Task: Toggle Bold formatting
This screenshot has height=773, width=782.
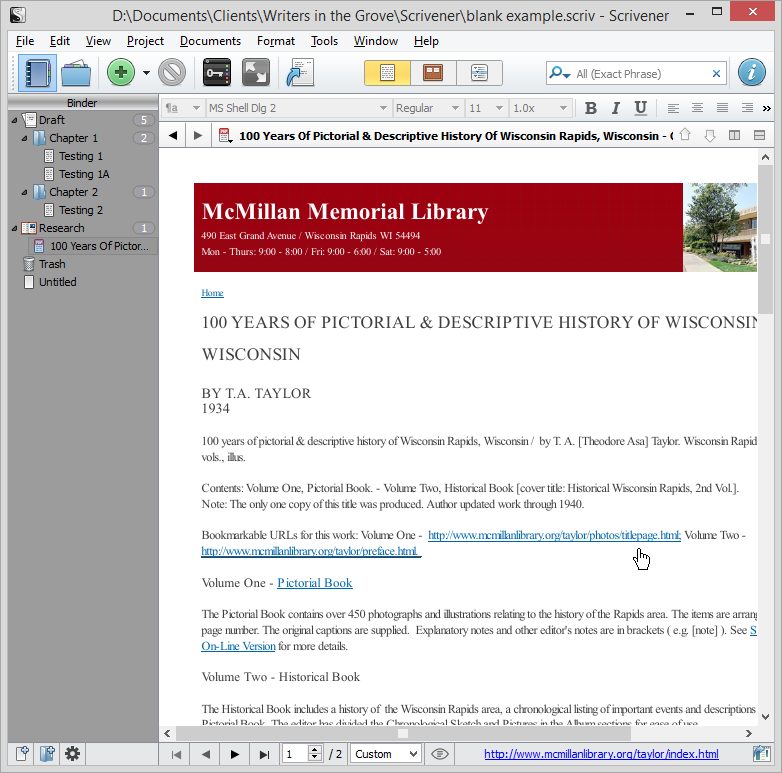Action: [x=590, y=108]
